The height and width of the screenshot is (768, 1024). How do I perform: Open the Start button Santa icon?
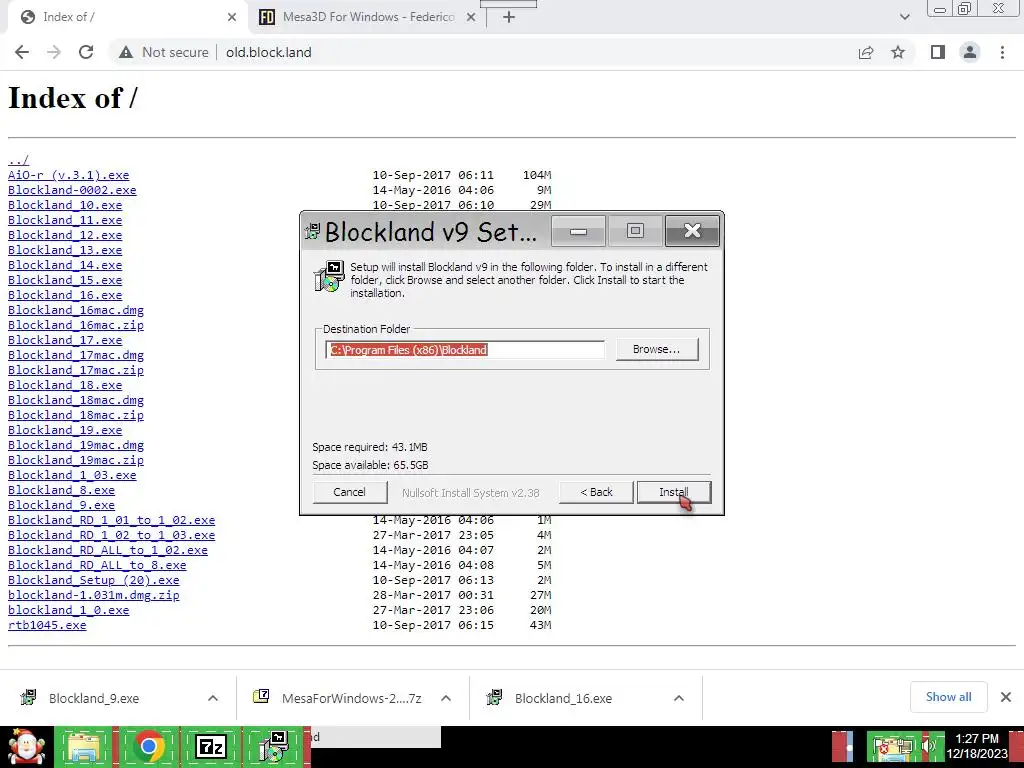click(x=26, y=746)
